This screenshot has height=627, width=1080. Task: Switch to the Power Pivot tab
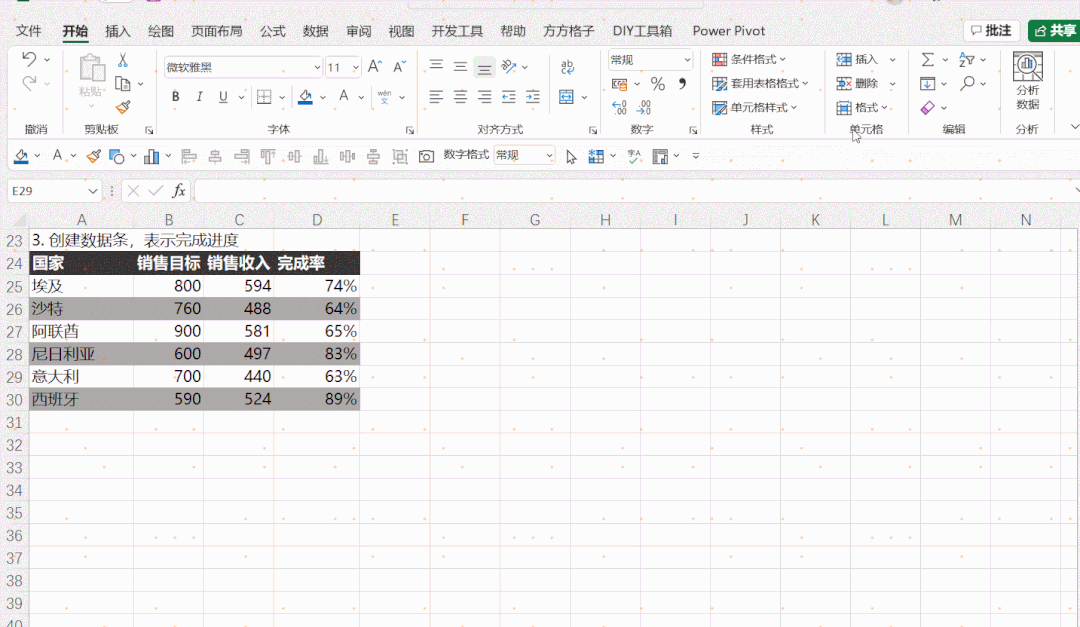(729, 31)
